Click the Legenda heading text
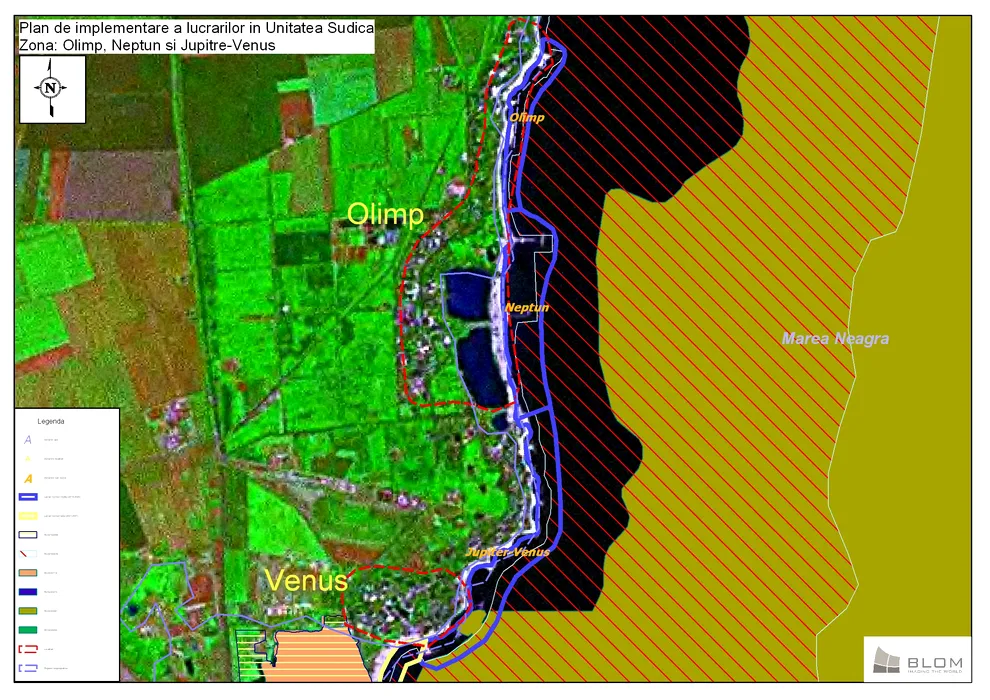The image size is (990, 700). point(50,421)
